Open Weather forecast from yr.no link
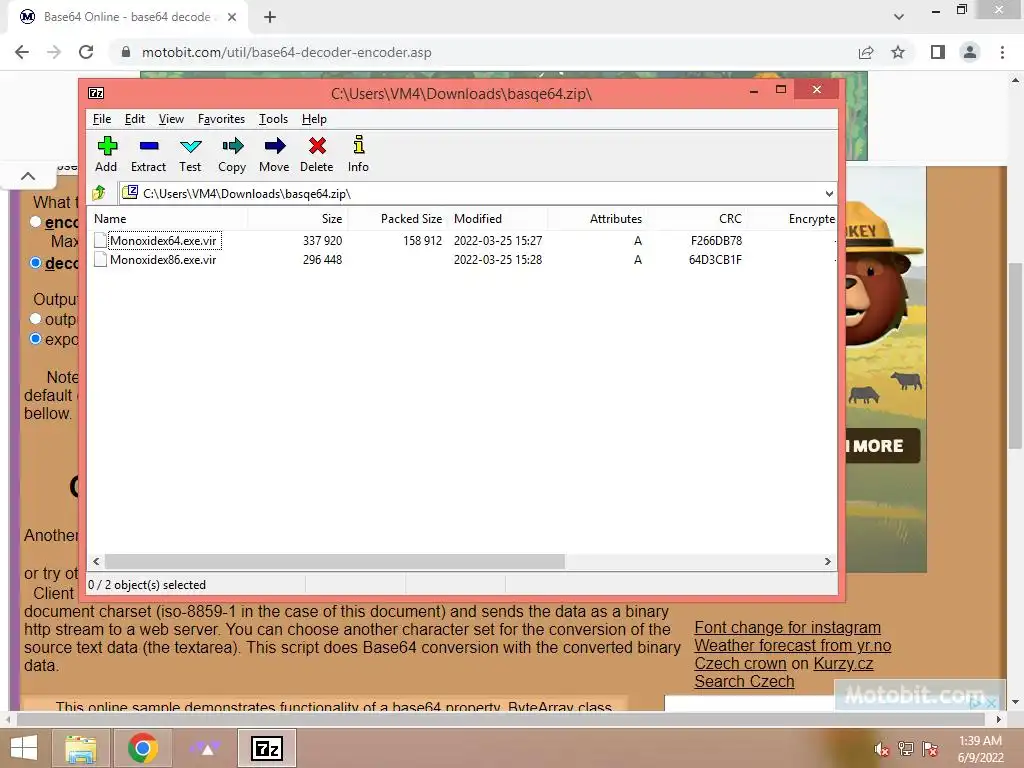The height and width of the screenshot is (768, 1024). click(x=793, y=645)
